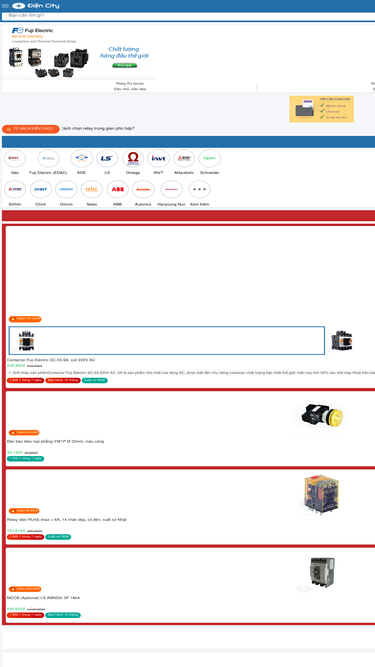
Task: Click the discount badge above the contactor
Action: point(25,319)
